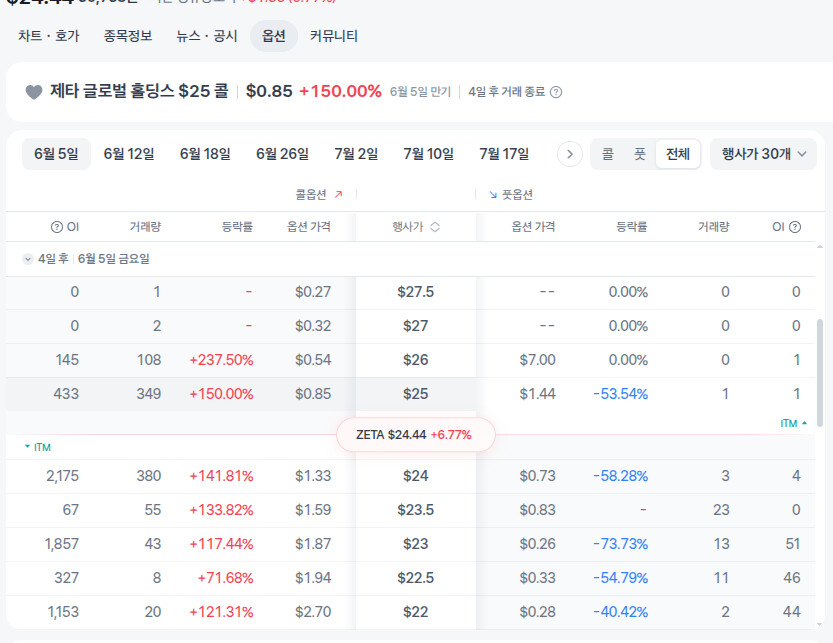
Task: Click the call-side 등락률 column header
Action: click(x=237, y=227)
